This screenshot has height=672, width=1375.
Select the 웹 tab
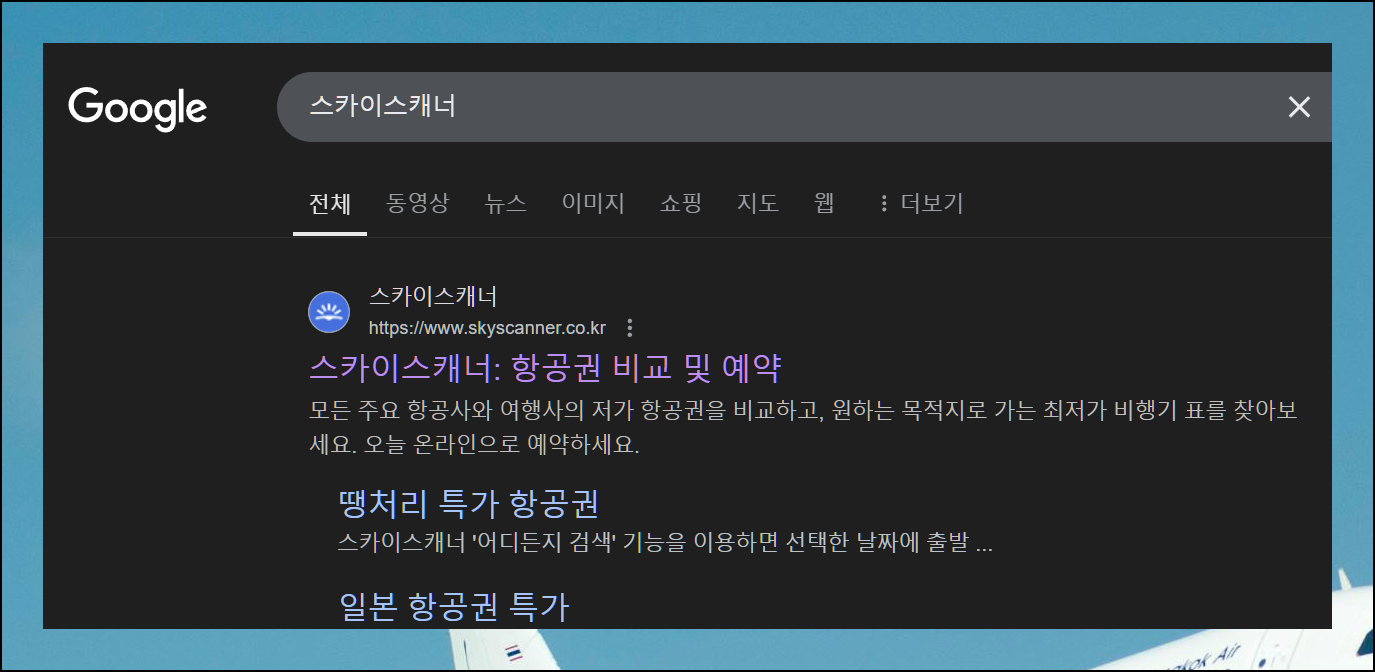pyautogui.click(x=824, y=204)
